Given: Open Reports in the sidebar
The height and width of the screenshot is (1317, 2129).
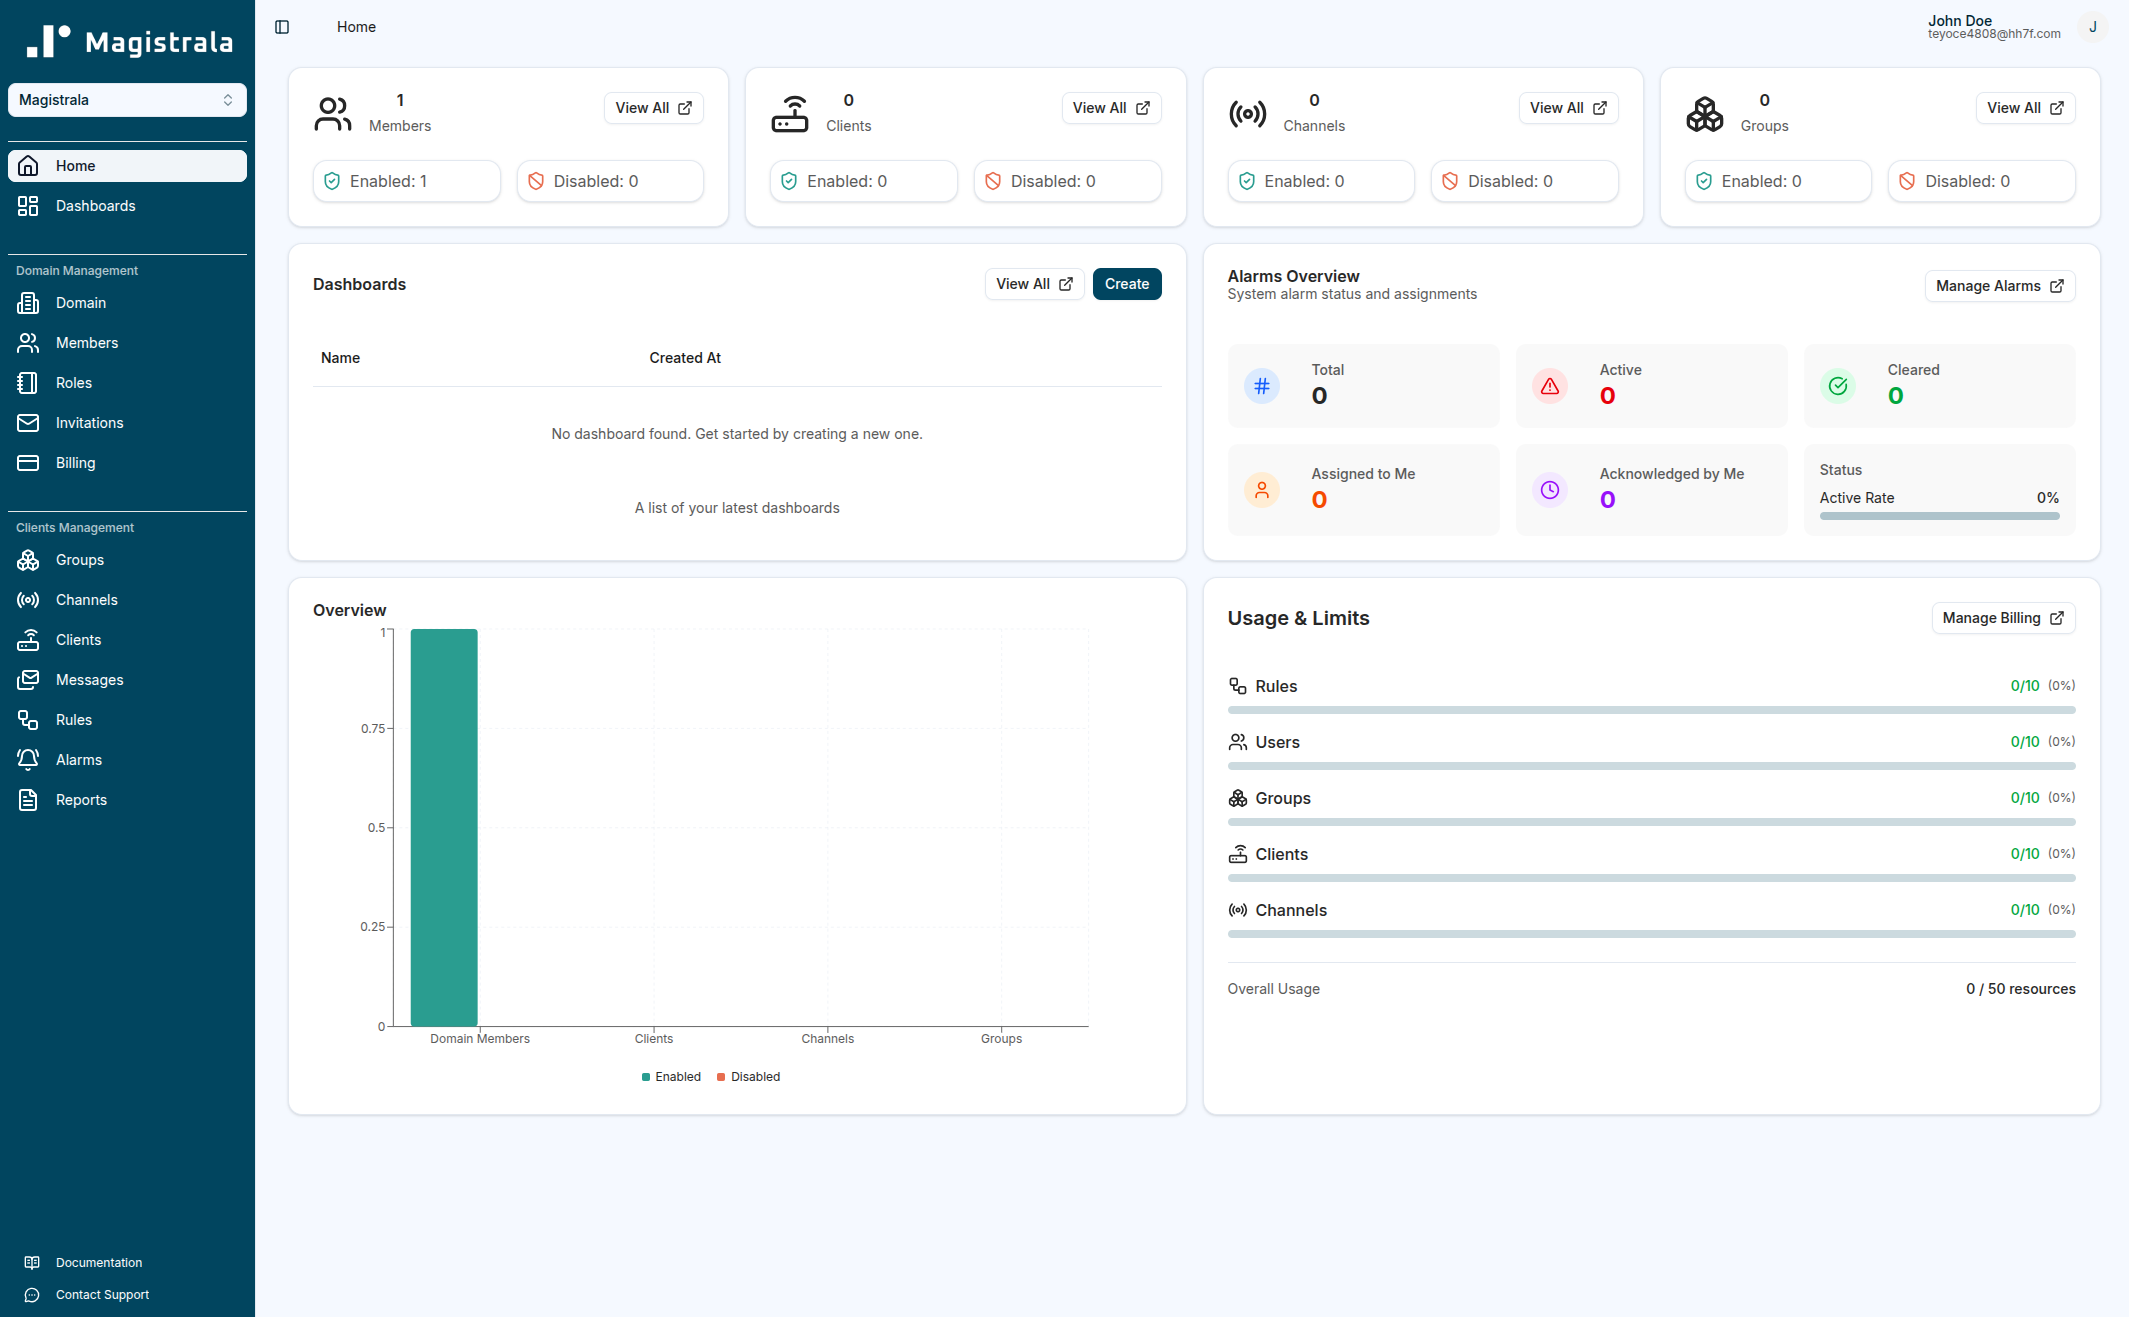Looking at the screenshot, I should point(81,800).
